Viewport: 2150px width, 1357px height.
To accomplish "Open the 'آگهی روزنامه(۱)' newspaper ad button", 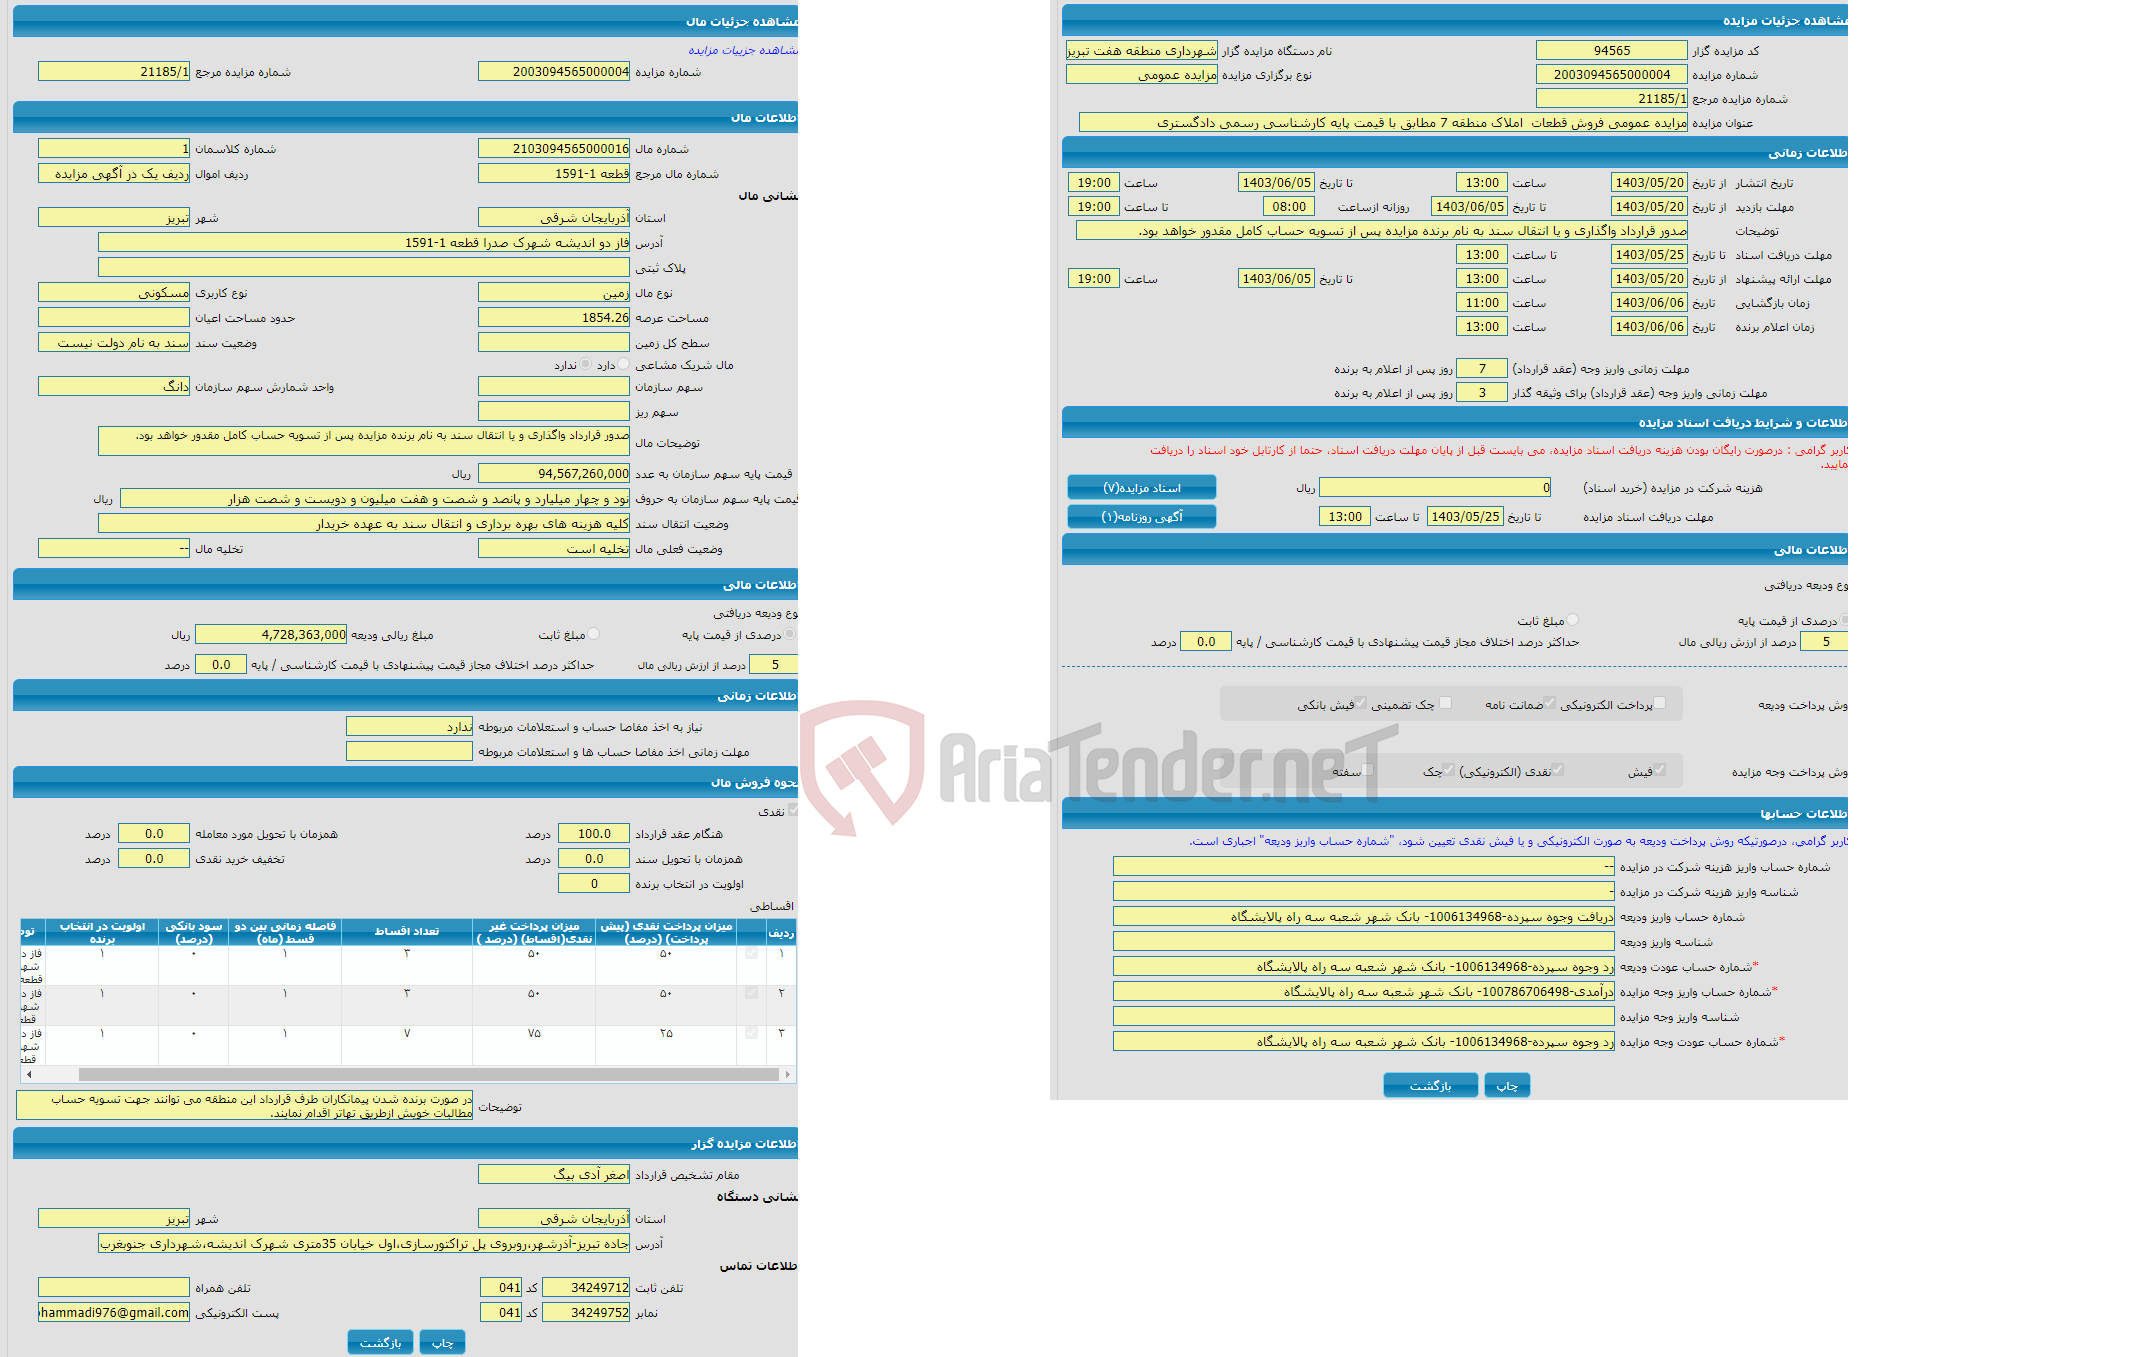I will (1142, 517).
